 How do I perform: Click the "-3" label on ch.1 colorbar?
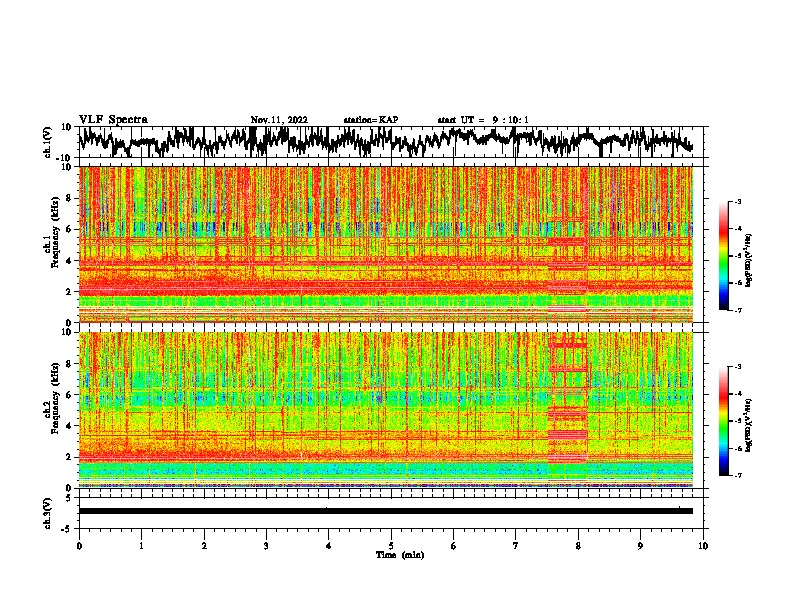pyautogui.click(x=738, y=201)
